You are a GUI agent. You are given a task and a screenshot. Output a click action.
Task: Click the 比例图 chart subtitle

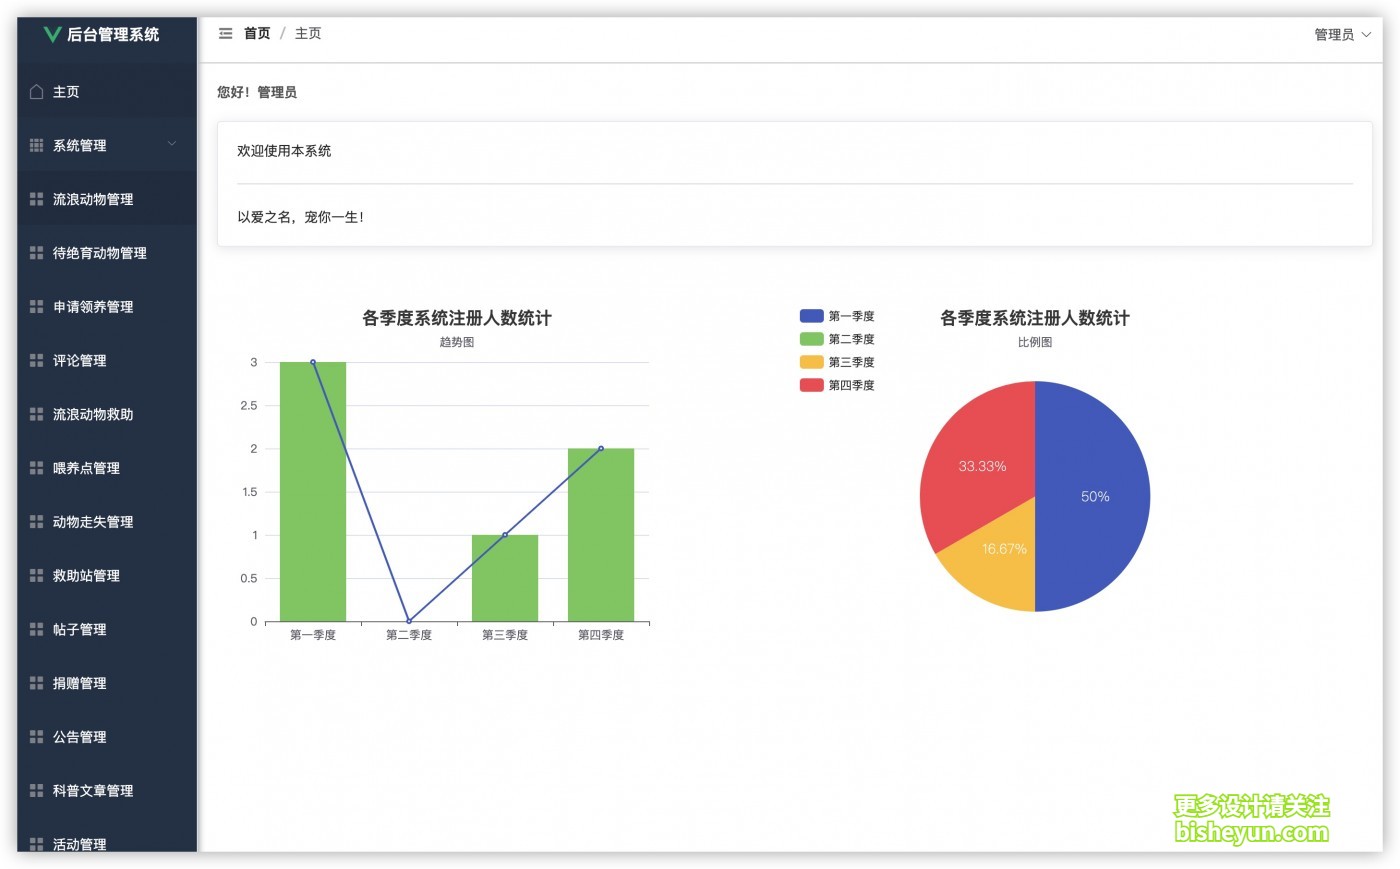click(x=1035, y=342)
